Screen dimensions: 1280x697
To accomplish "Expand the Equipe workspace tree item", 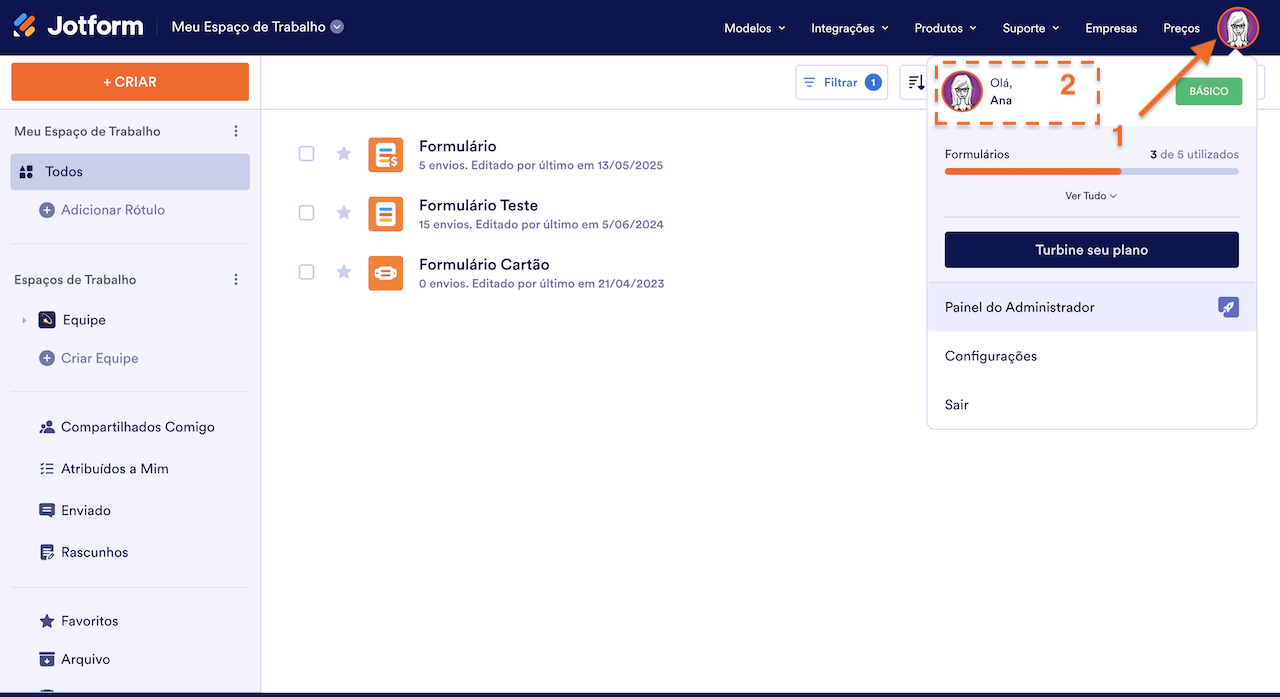I will coord(23,320).
